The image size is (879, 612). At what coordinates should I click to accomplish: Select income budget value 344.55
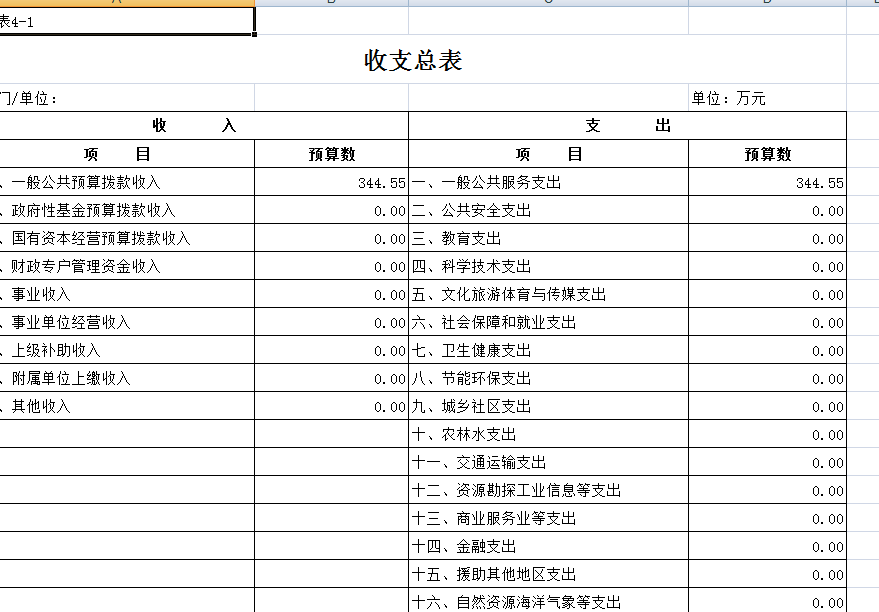[332, 182]
